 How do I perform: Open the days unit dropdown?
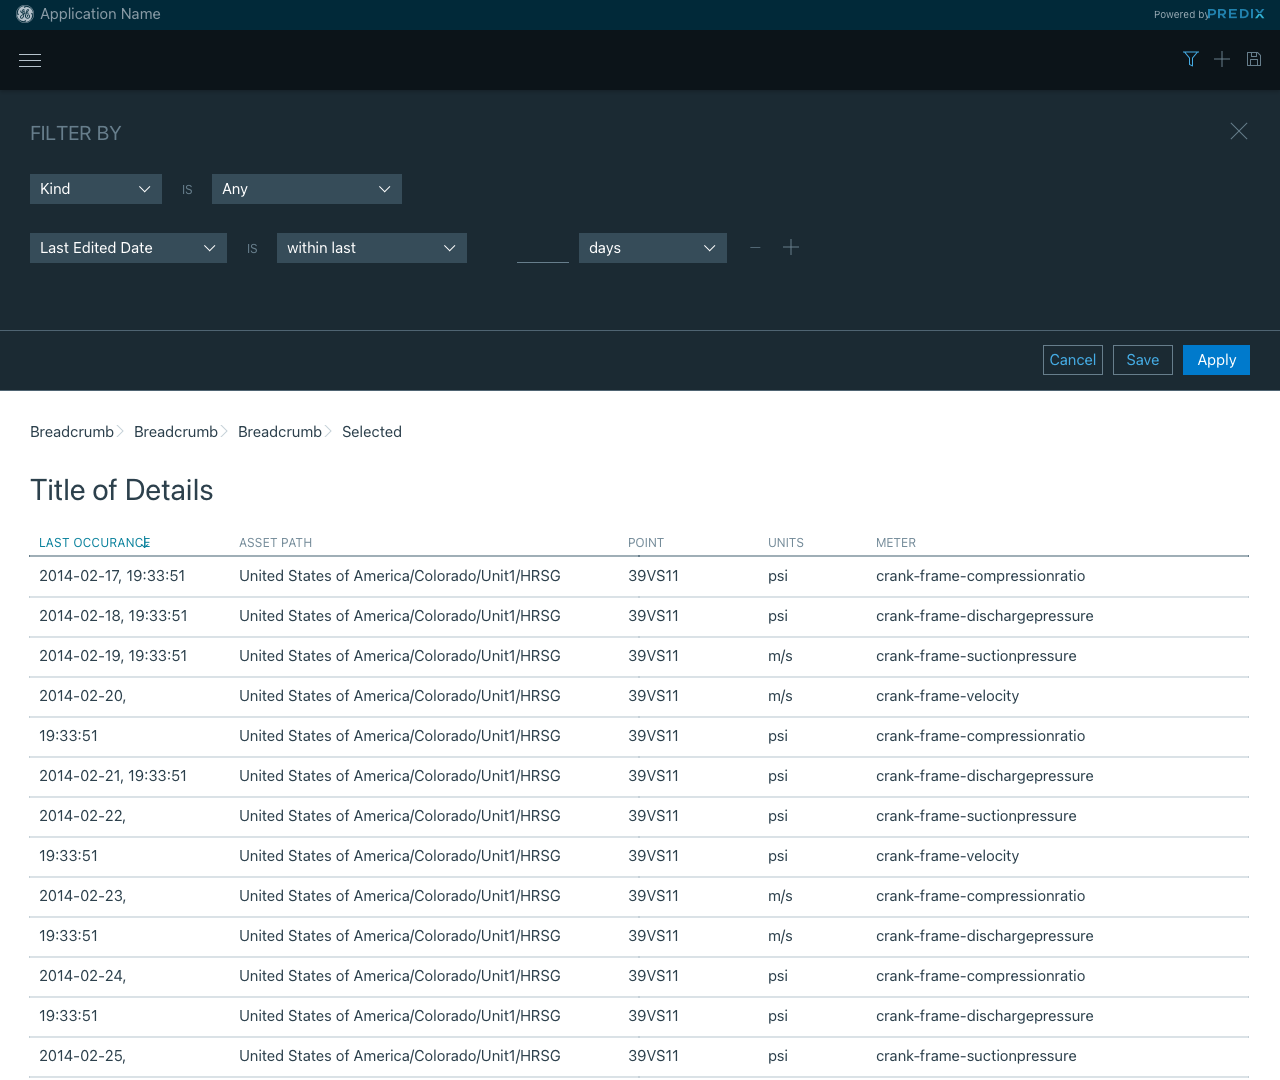[x=652, y=248]
